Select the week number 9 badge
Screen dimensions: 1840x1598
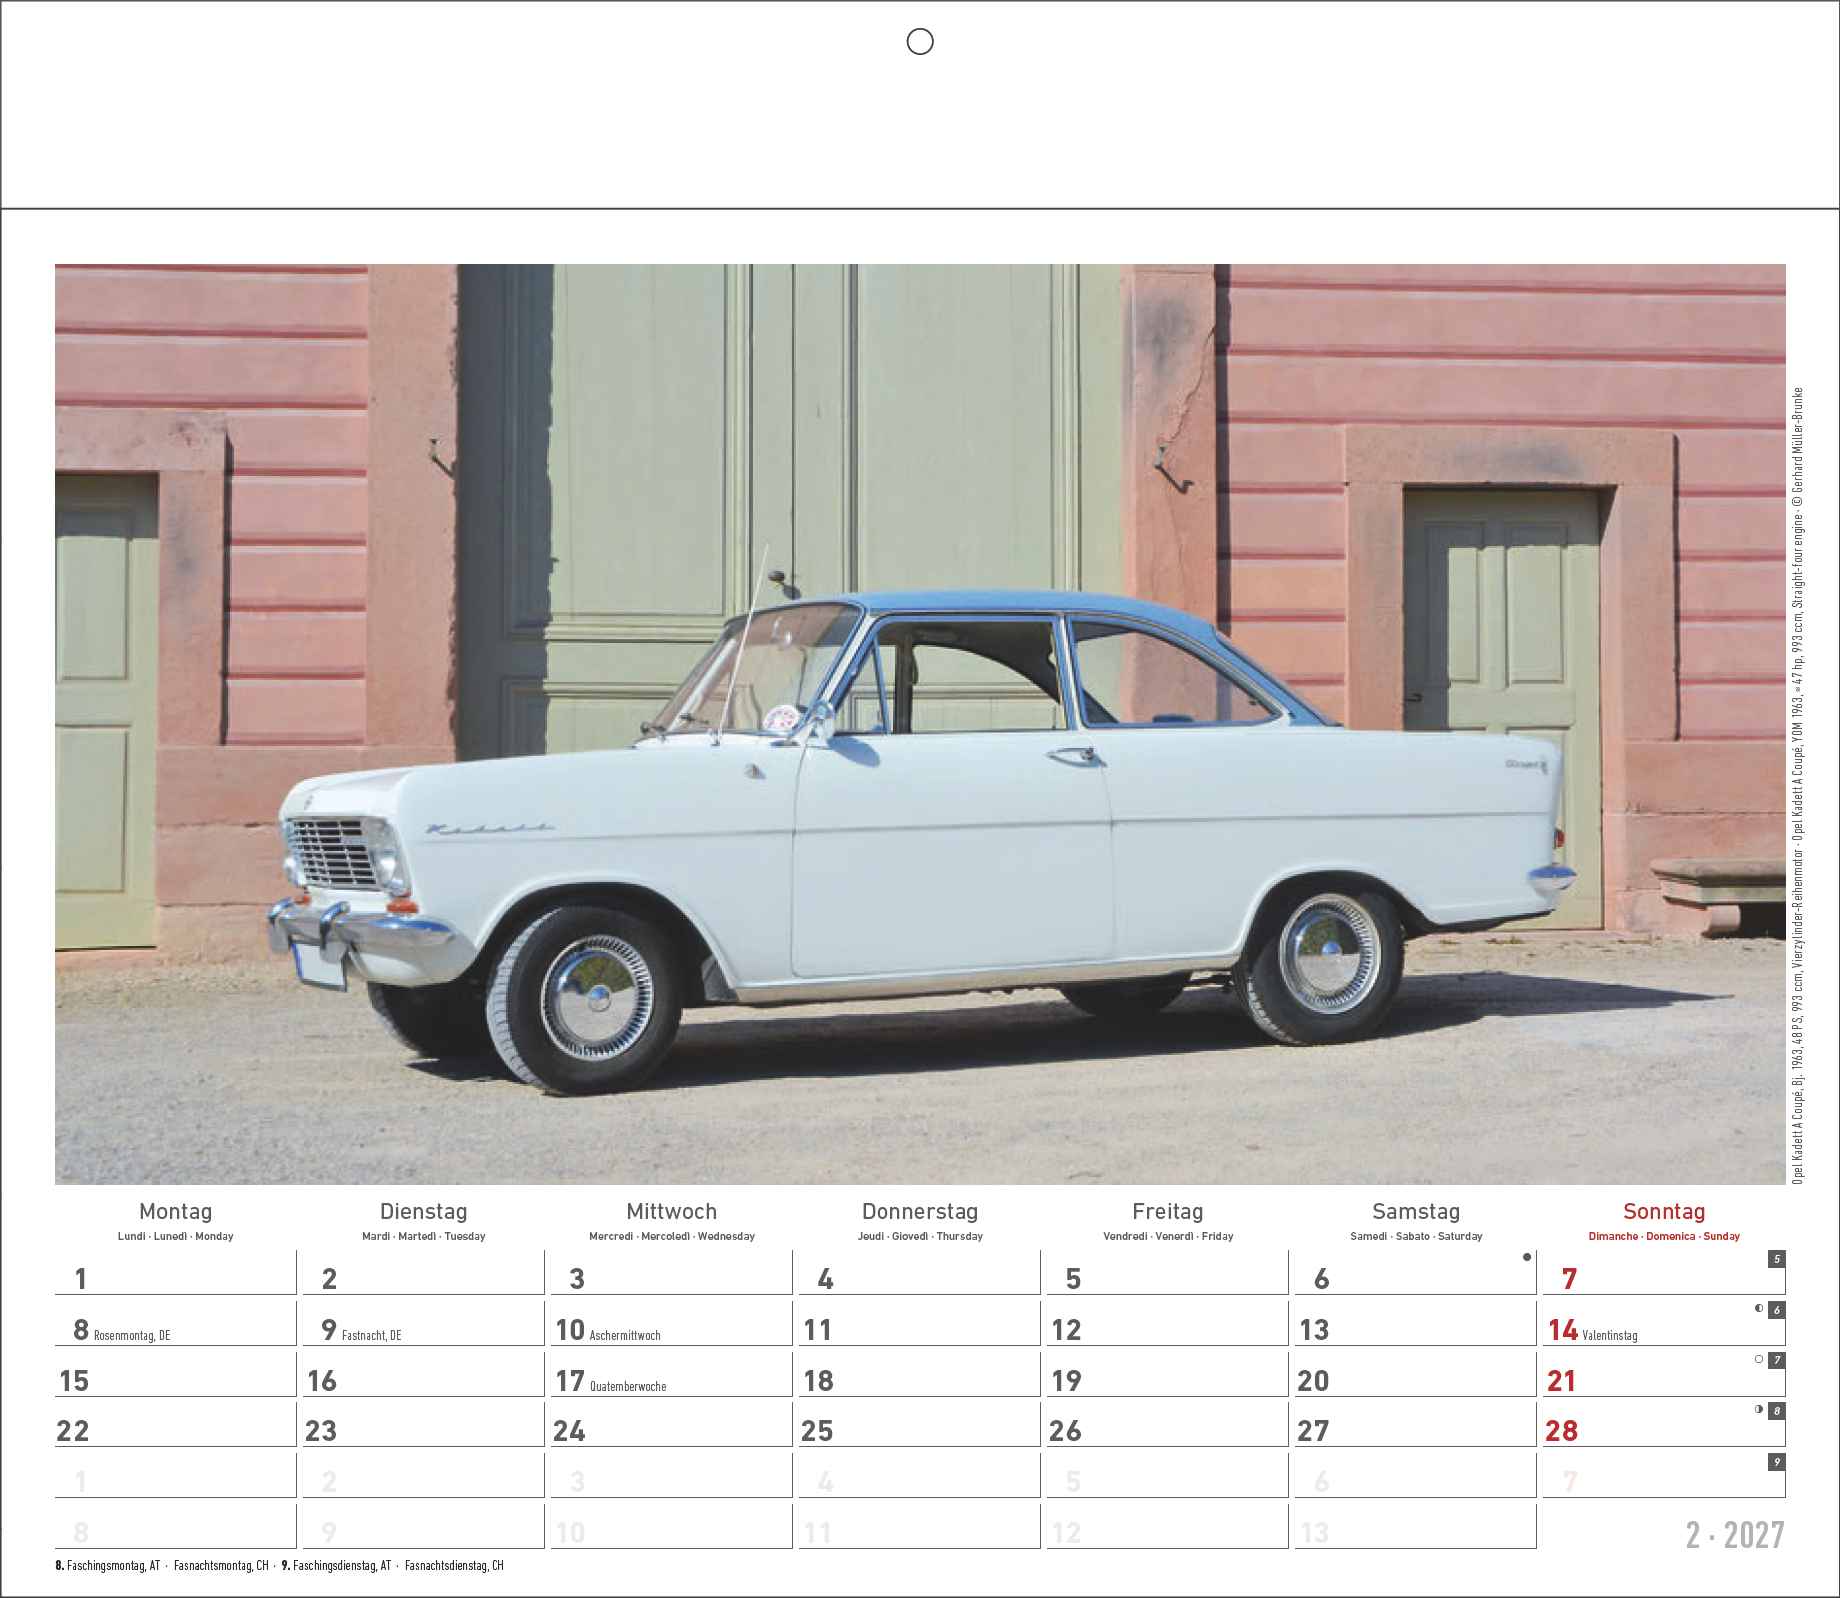[1777, 1462]
